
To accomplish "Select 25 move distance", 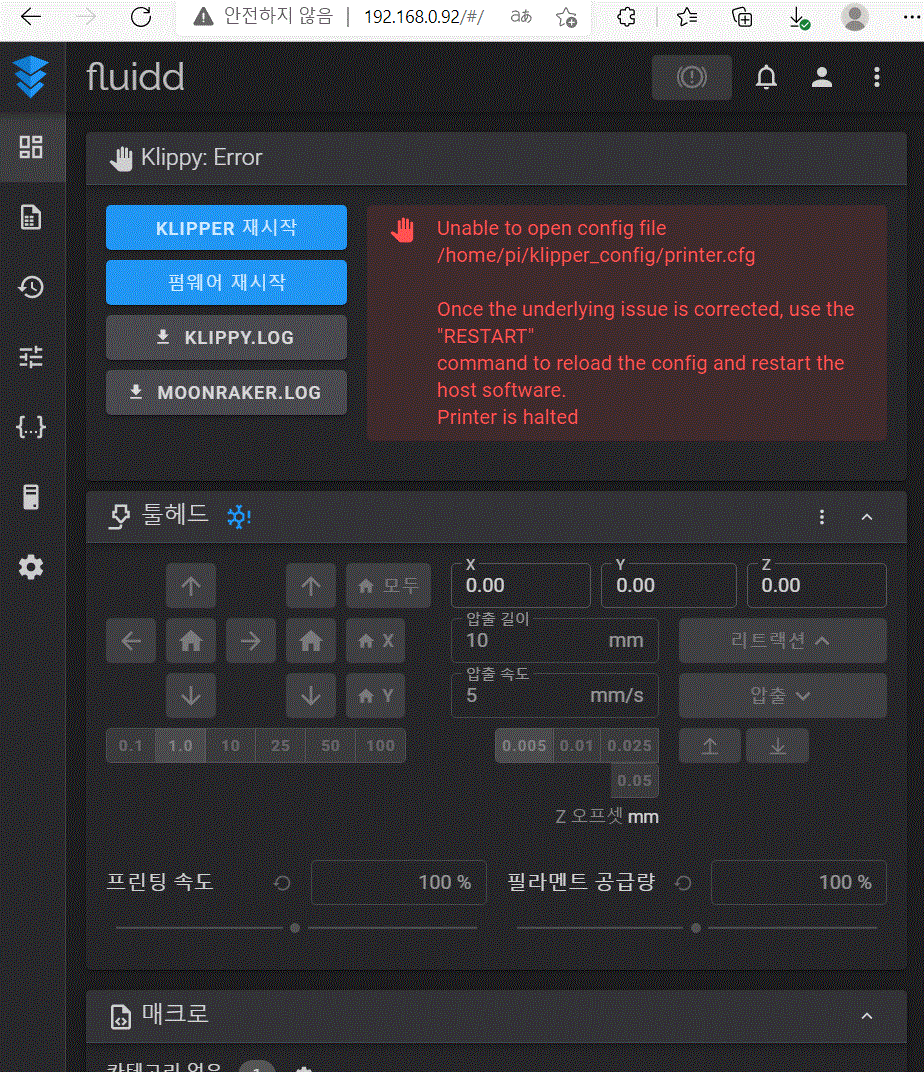I will pos(280,746).
